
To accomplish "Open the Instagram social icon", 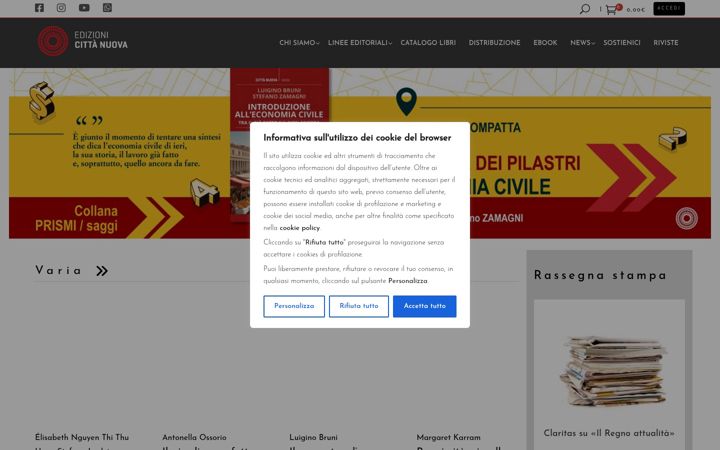I will coord(61,8).
